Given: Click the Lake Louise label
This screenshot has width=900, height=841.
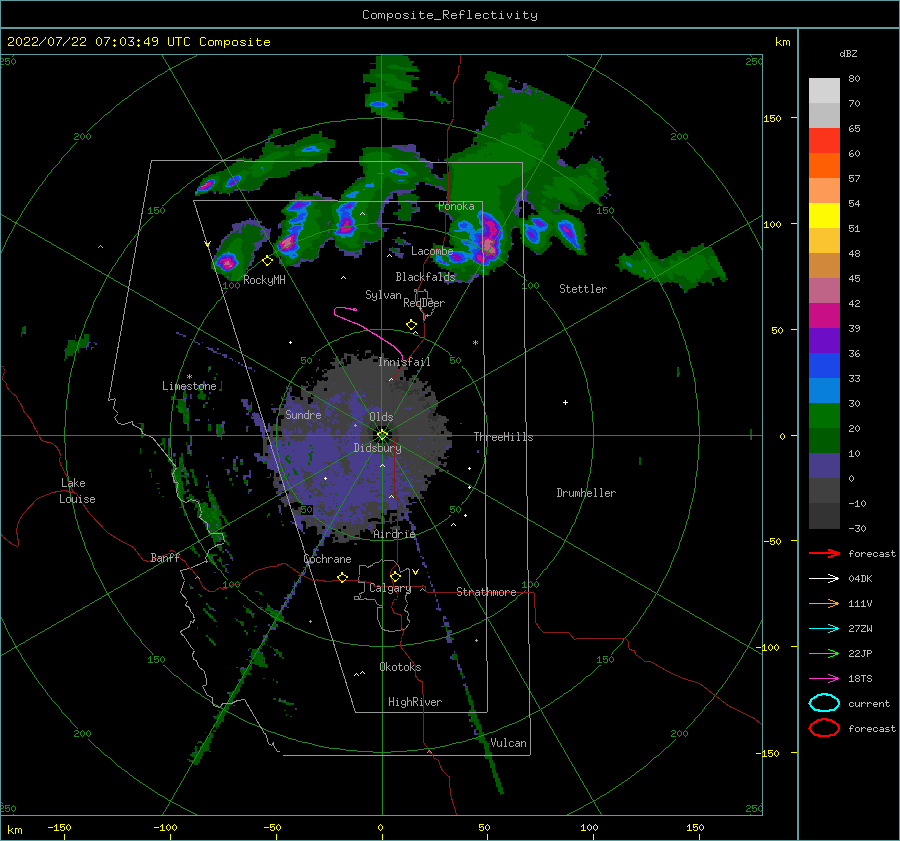Looking at the screenshot, I should (x=77, y=491).
